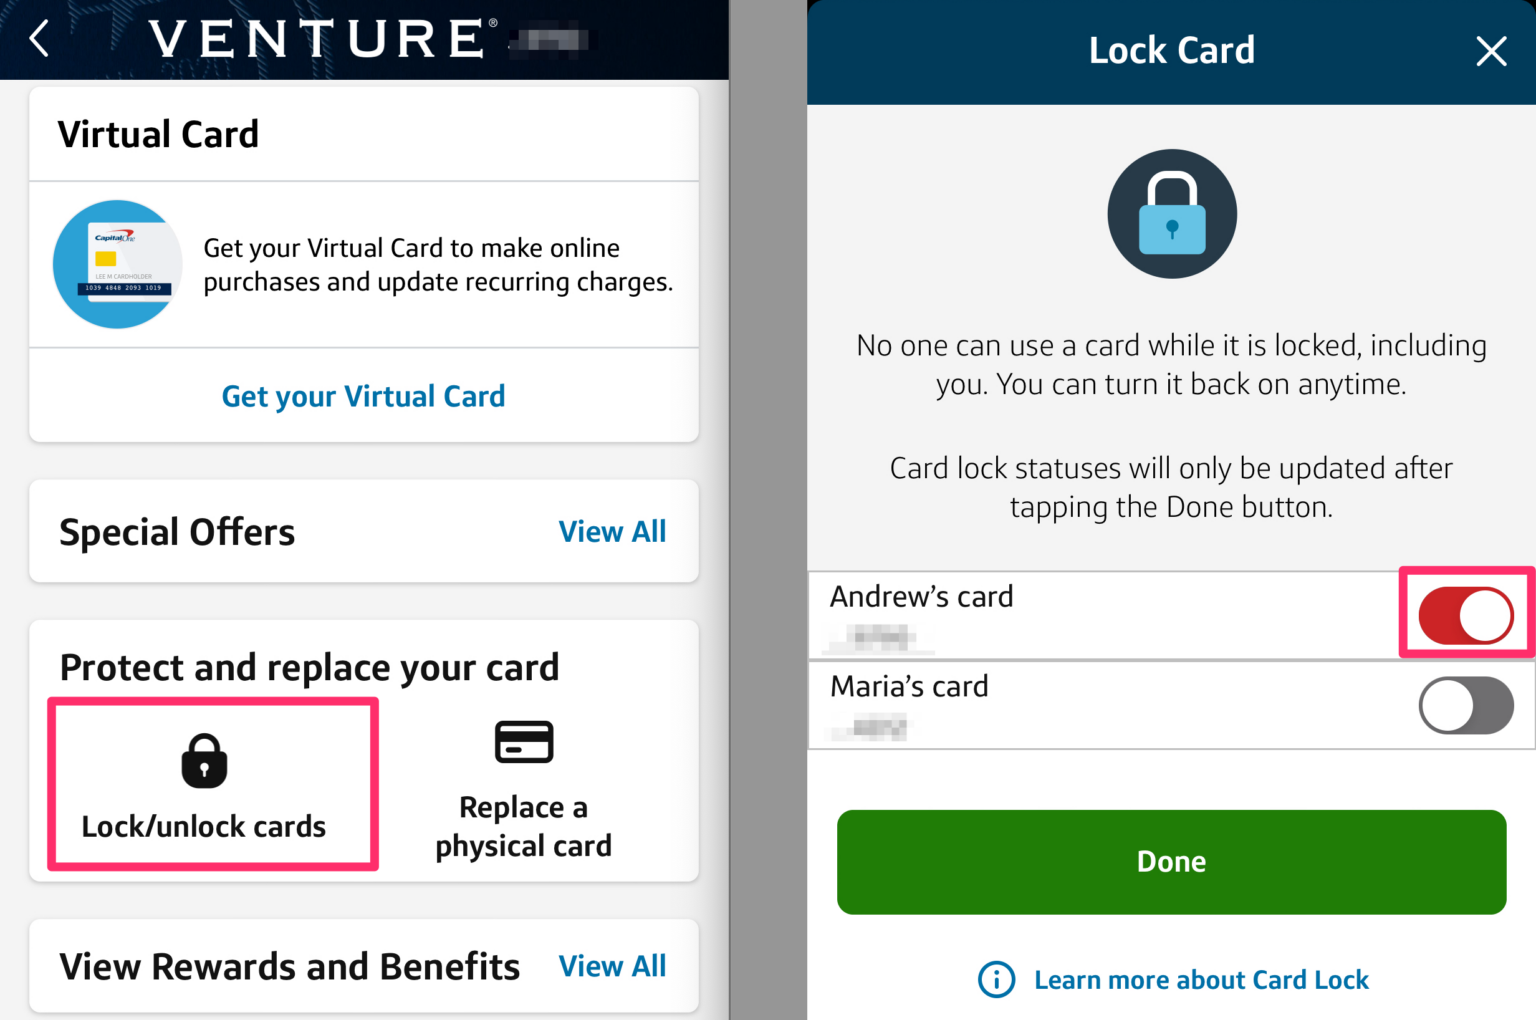Screen dimensions: 1536x1020
Task: Click the Capital One virtual card image
Action: [117, 264]
